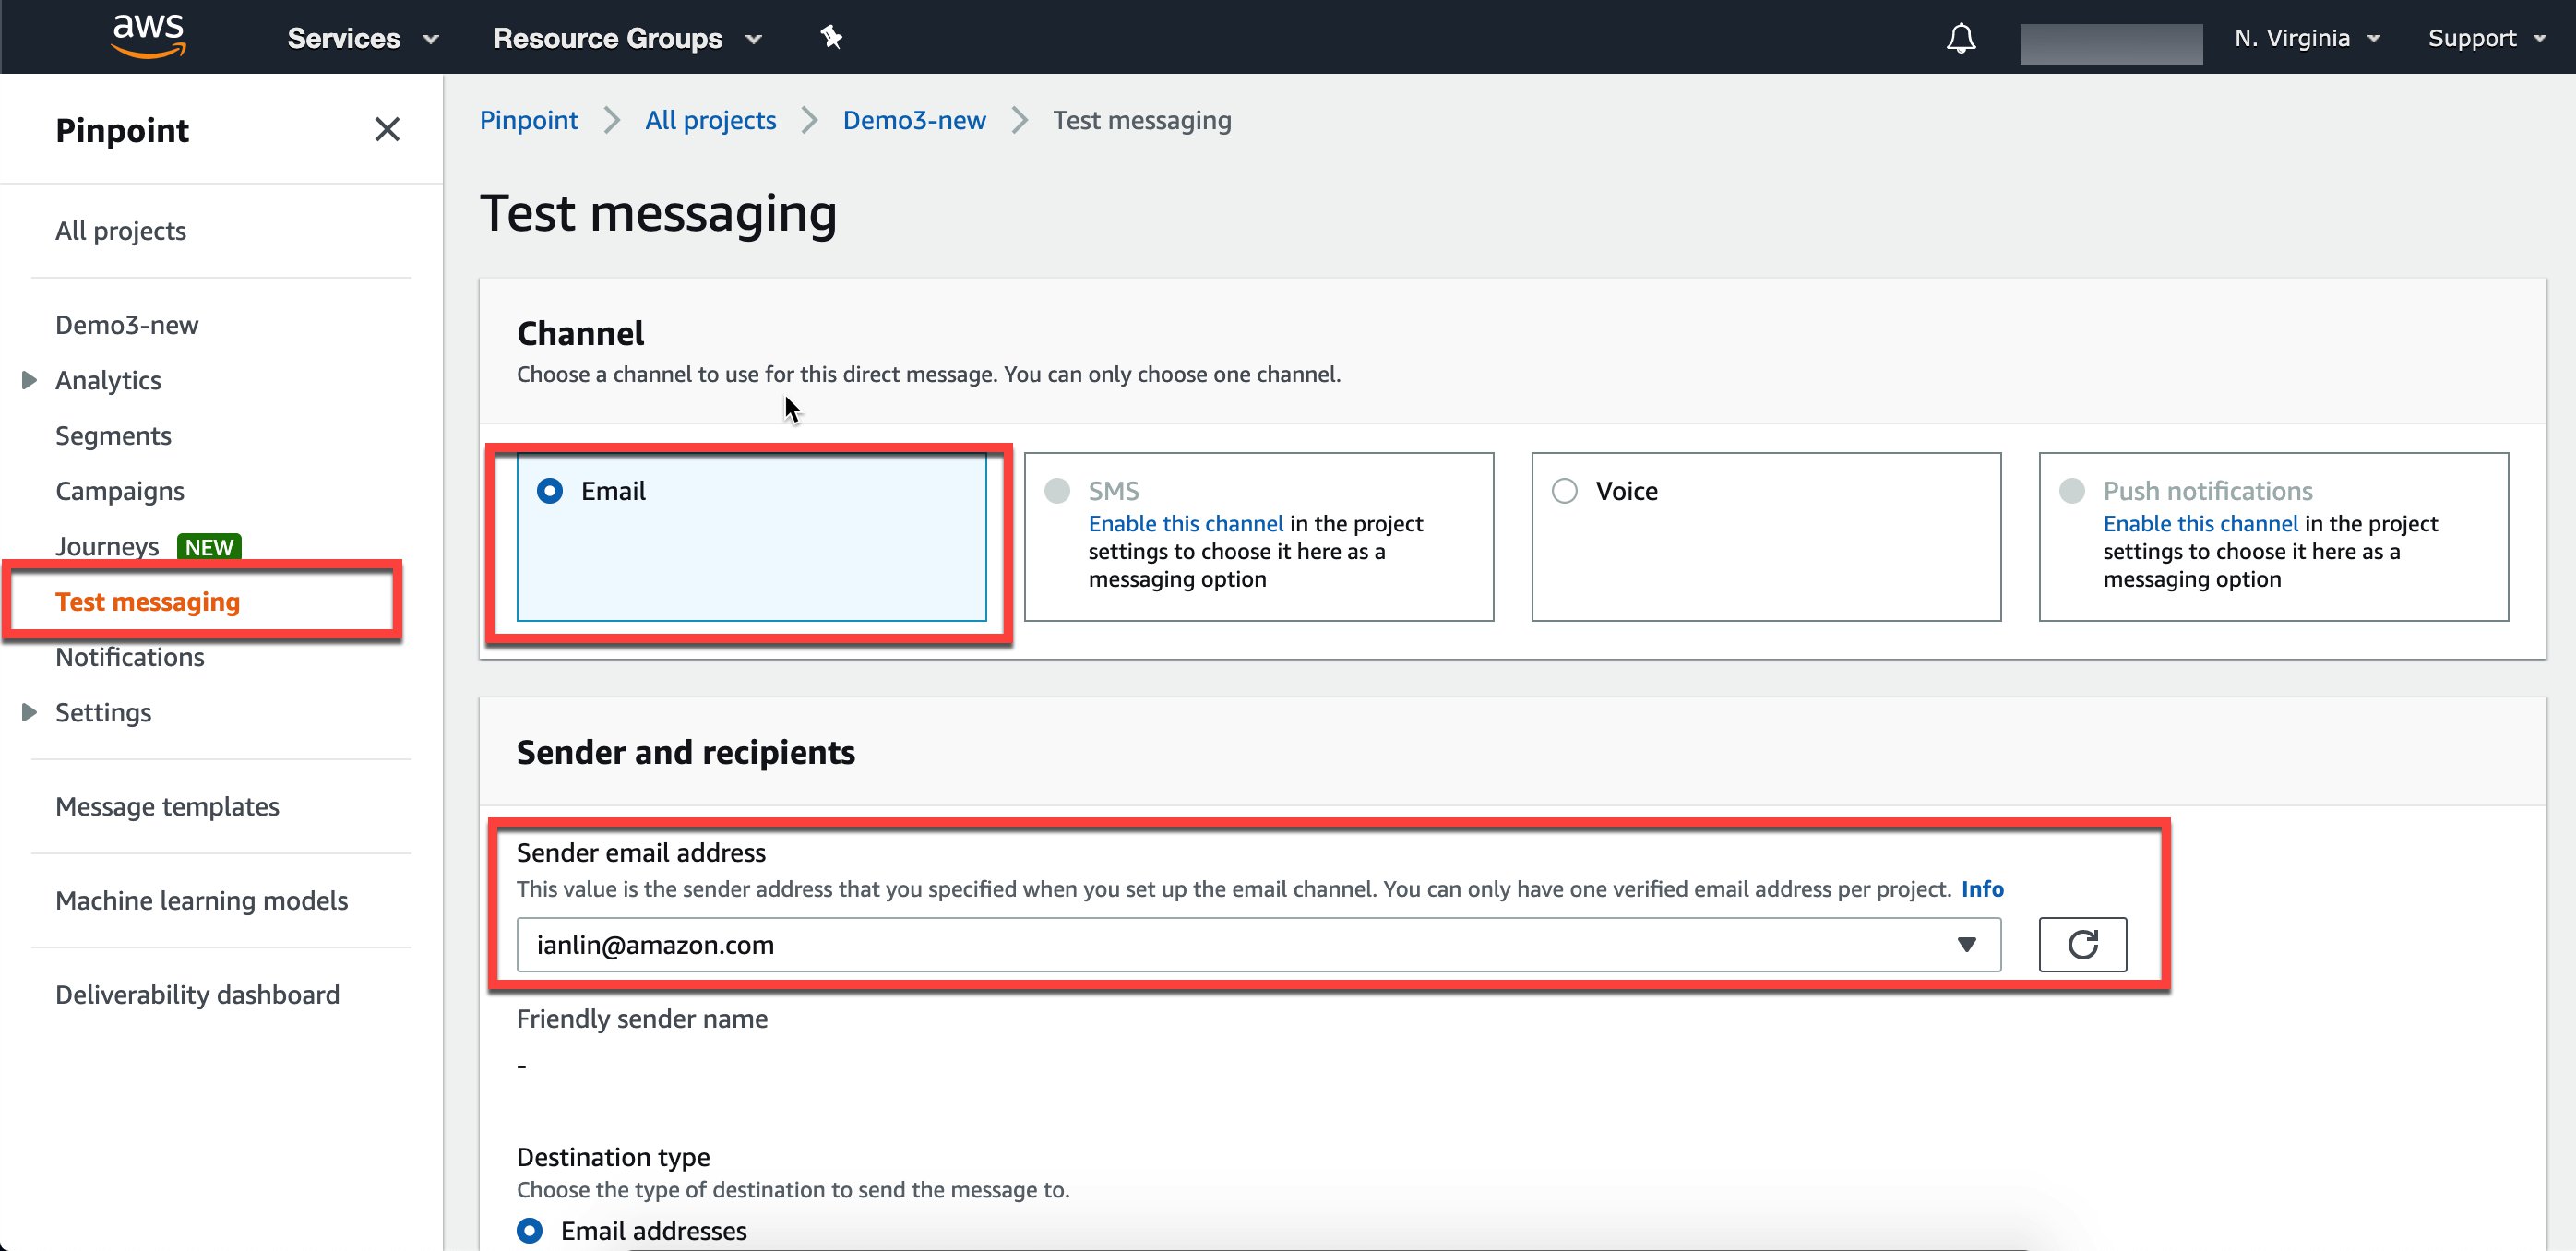Click the pin shortcut icon in top bar
Viewport: 2576px width, 1251px height.
click(x=831, y=38)
